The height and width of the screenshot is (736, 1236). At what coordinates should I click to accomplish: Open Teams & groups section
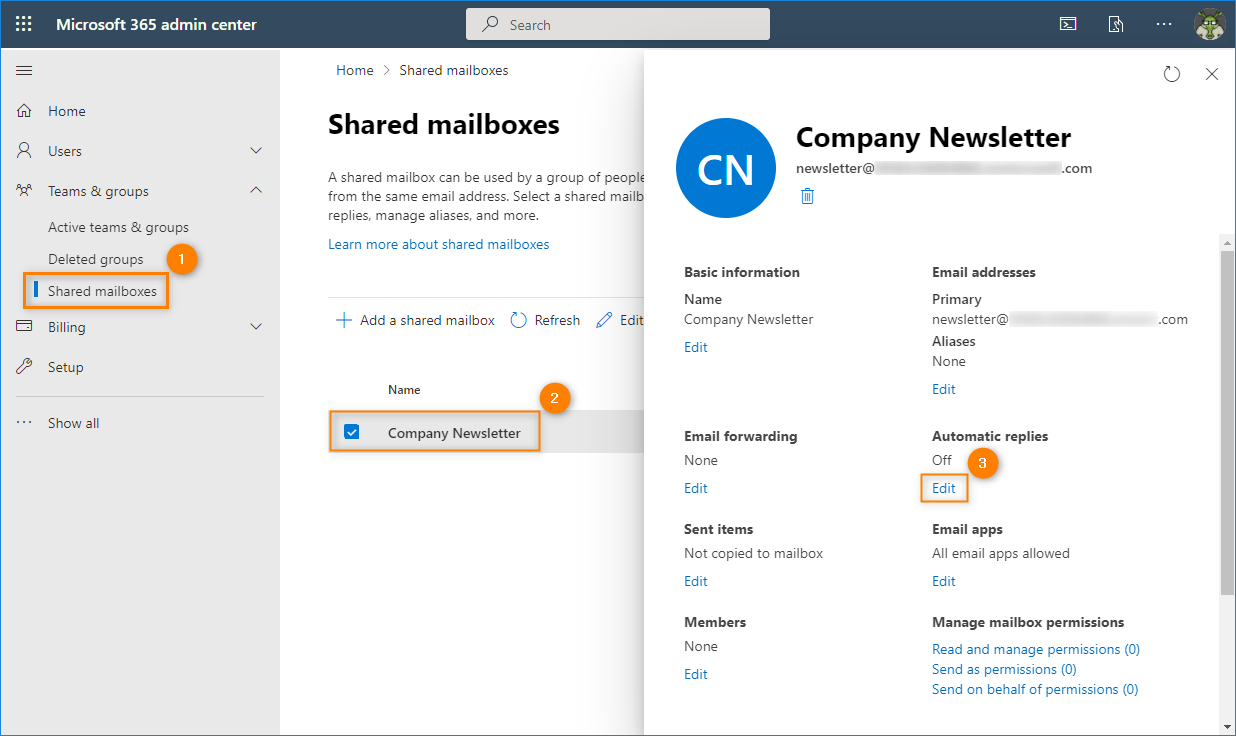[98, 191]
